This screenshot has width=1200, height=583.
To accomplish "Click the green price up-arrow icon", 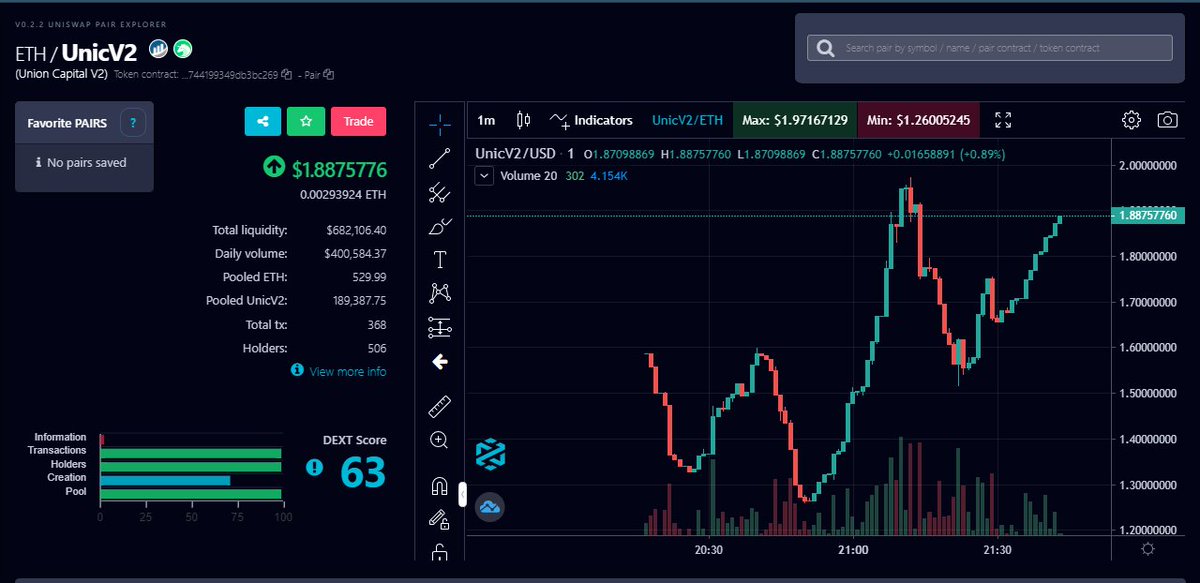I will pyautogui.click(x=274, y=169).
